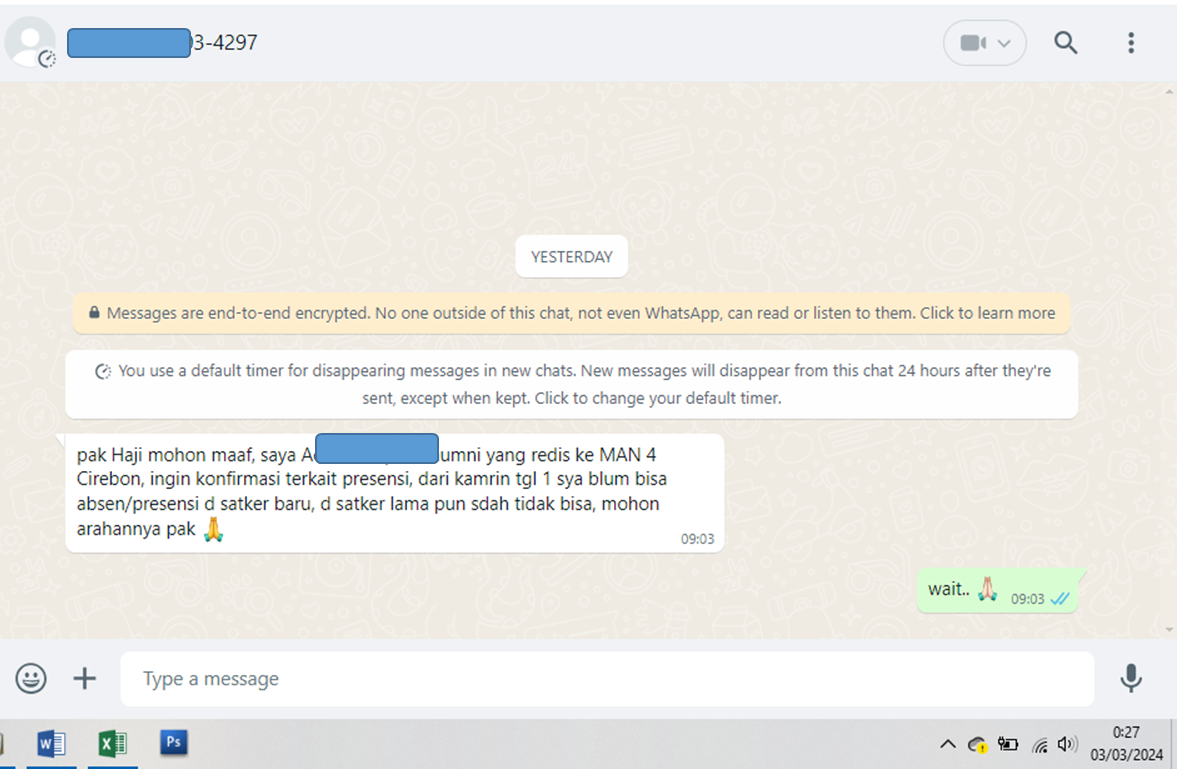
Task: Expand the call options dropdown chevron
Action: tap(1004, 44)
